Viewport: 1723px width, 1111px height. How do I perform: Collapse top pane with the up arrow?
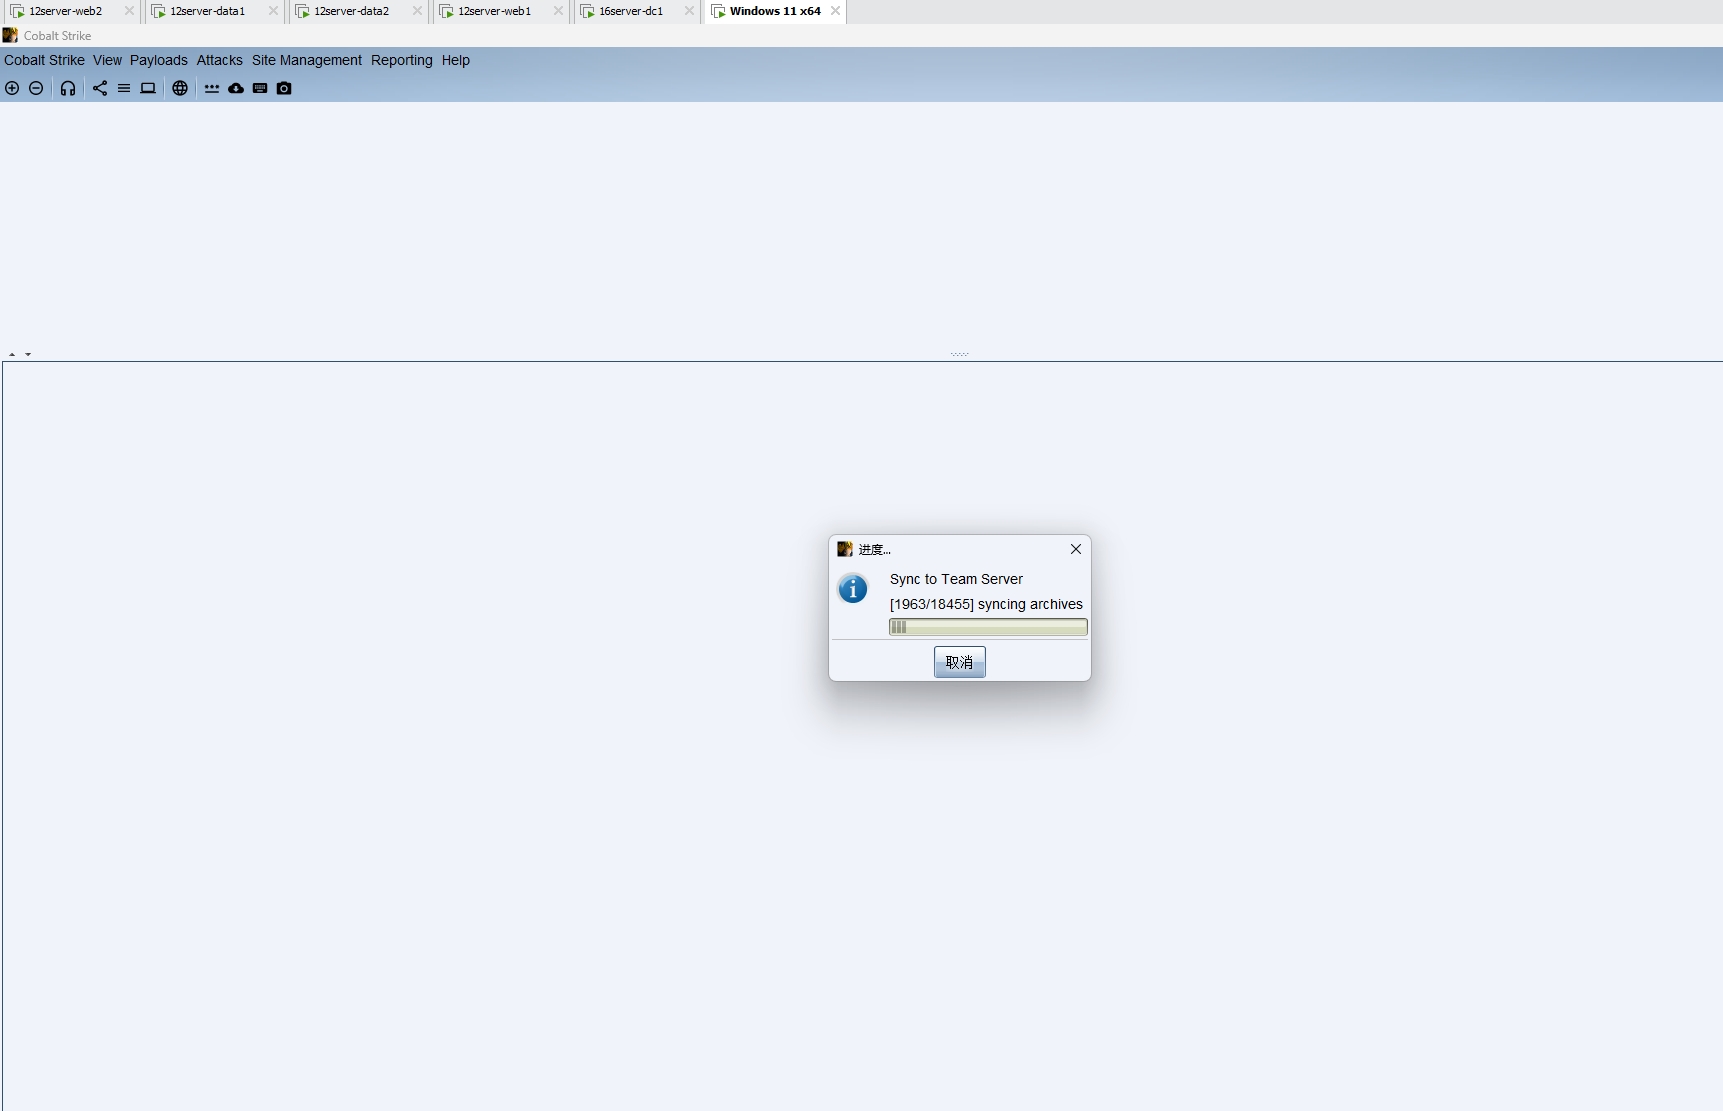(x=12, y=354)
